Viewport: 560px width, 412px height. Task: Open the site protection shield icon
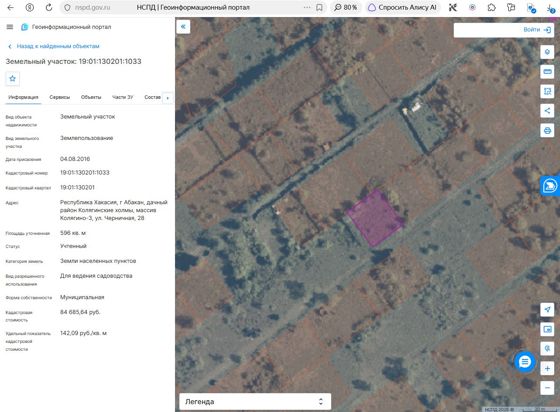[67, 7]
